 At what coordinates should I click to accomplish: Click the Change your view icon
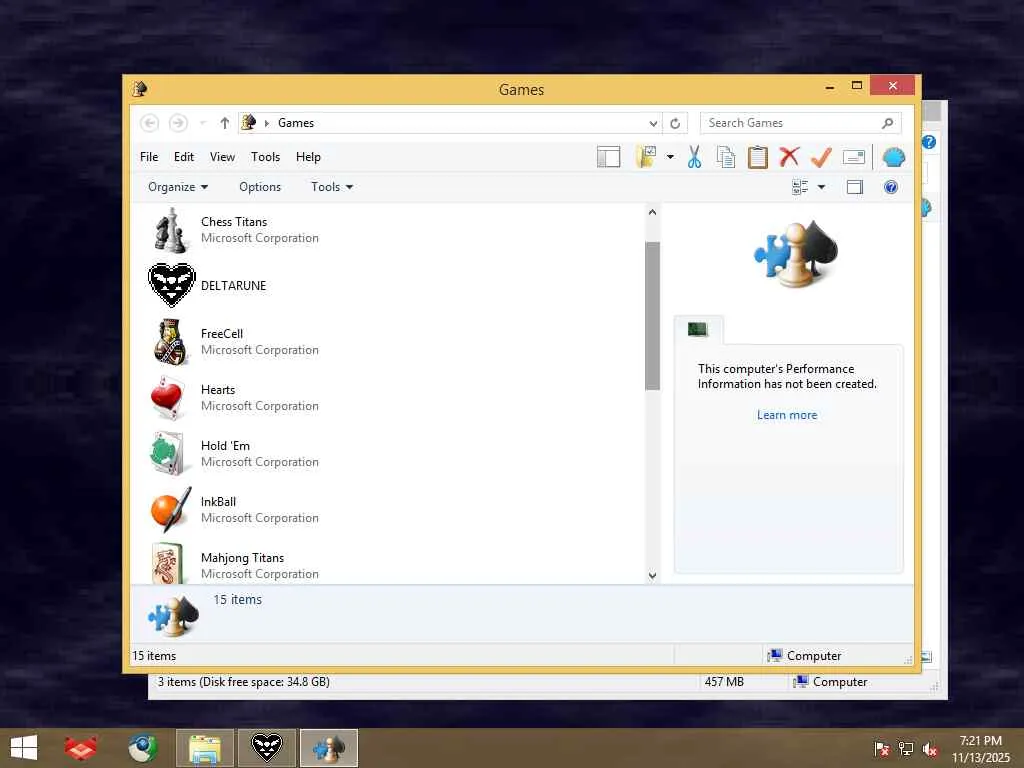pos(800,187)
